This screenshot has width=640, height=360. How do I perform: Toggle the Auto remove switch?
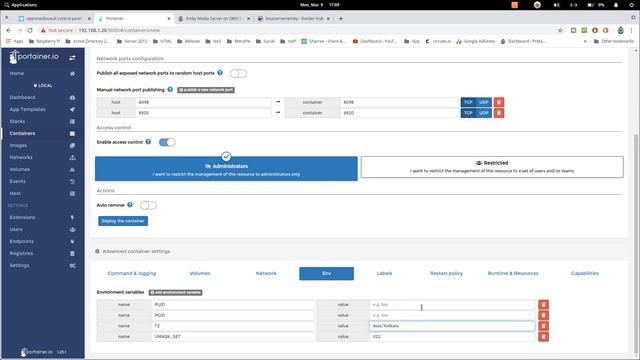click(x=148, y=205)
